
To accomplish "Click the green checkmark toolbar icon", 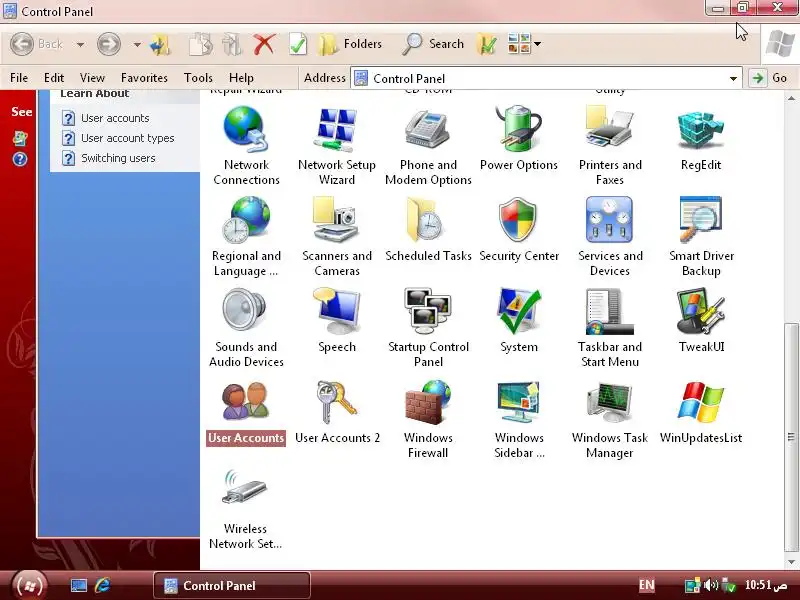I will click(x=298, y=44).
